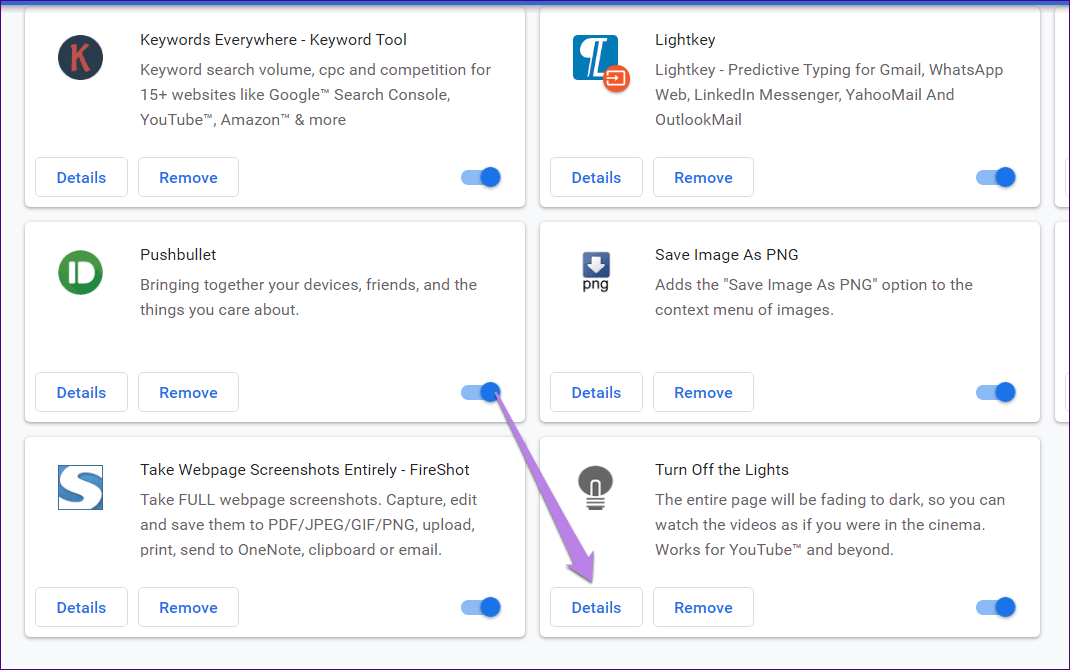The height and width of the screenshot is (670, 1070).
Task: Click the 'Lightkey' extension title
Action: pos(685,40)
